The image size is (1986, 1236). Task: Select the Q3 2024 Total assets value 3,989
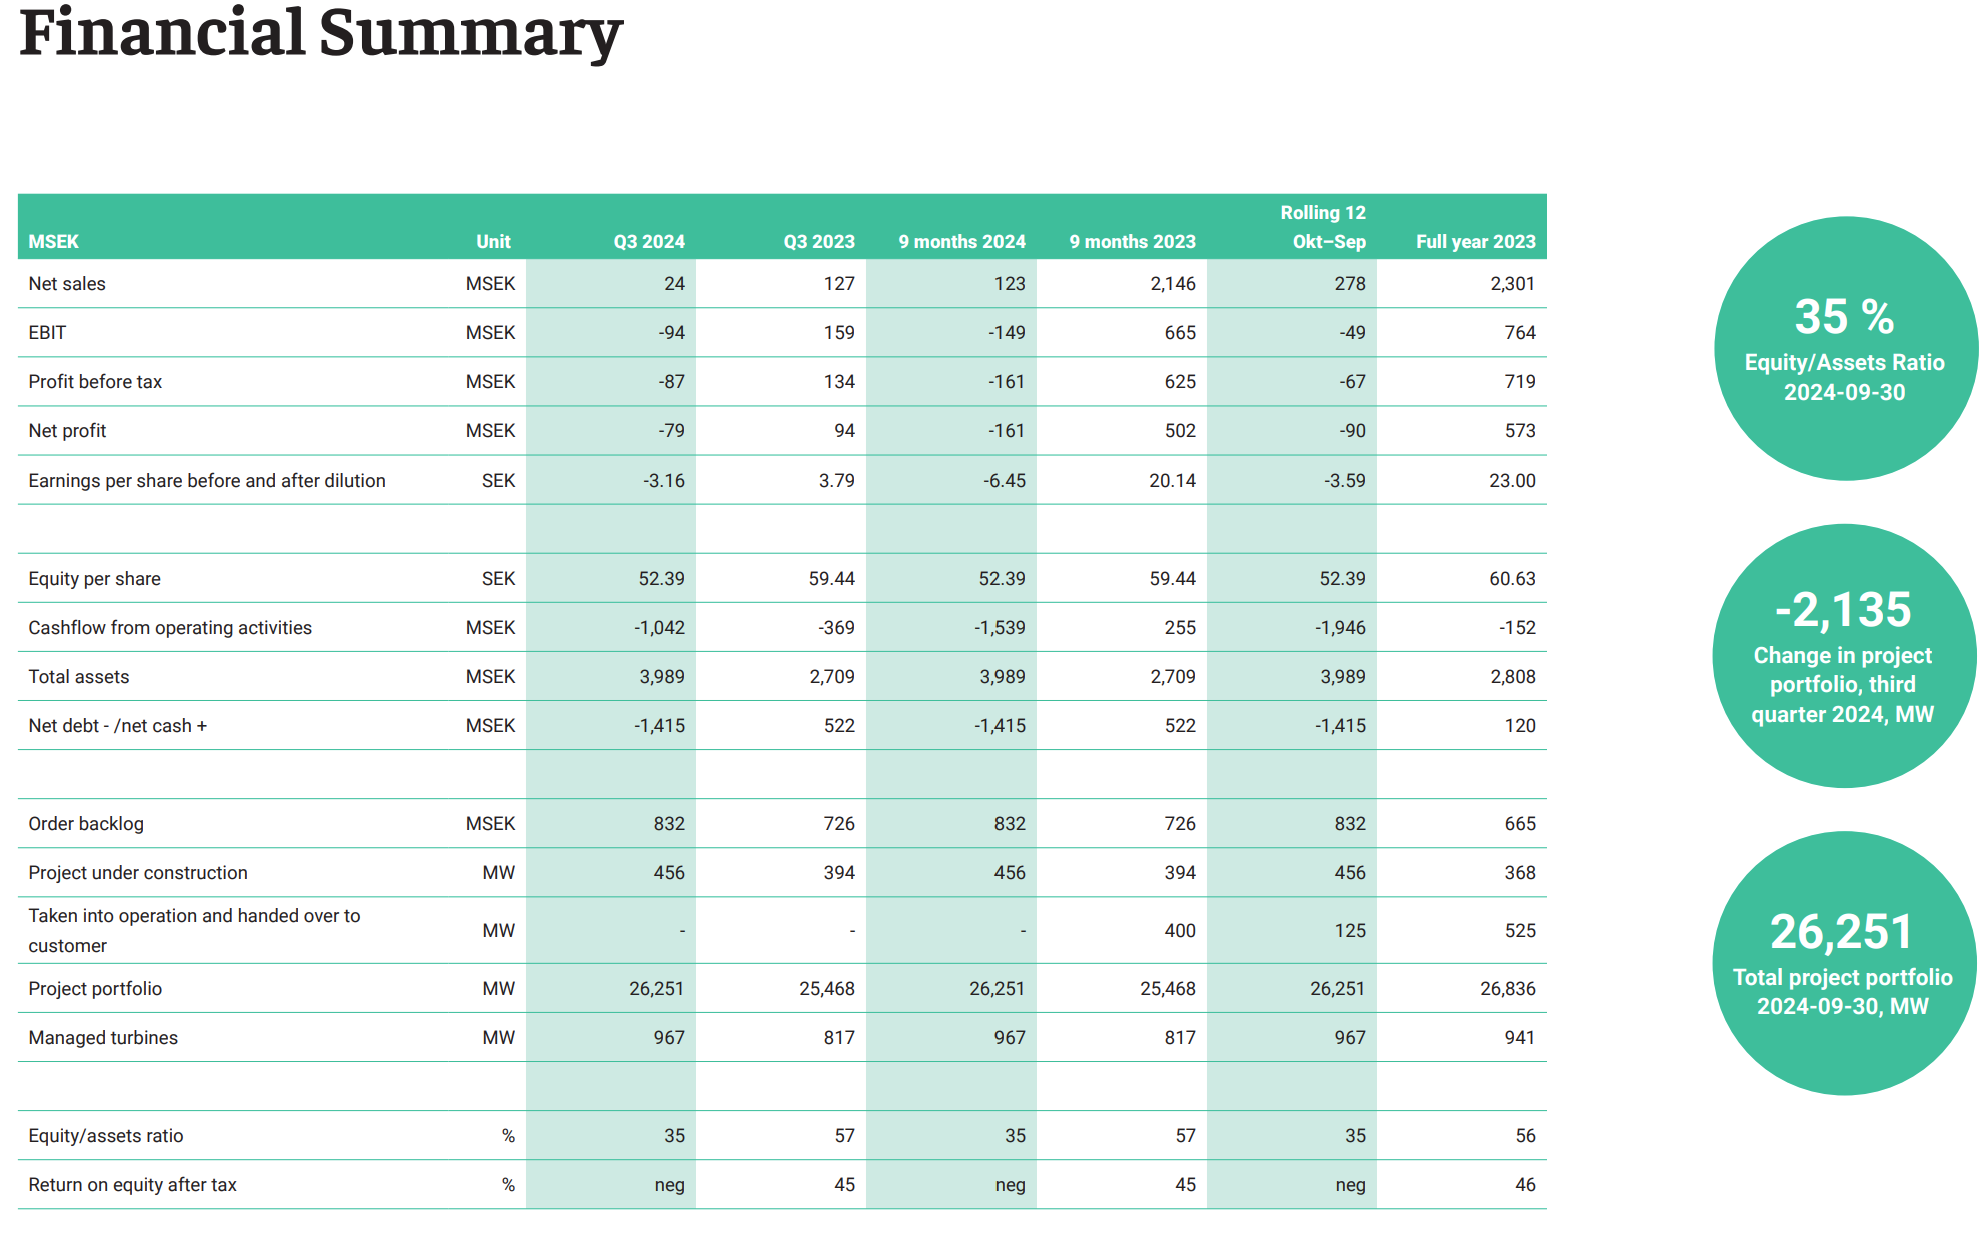click(x=662, y=677)
